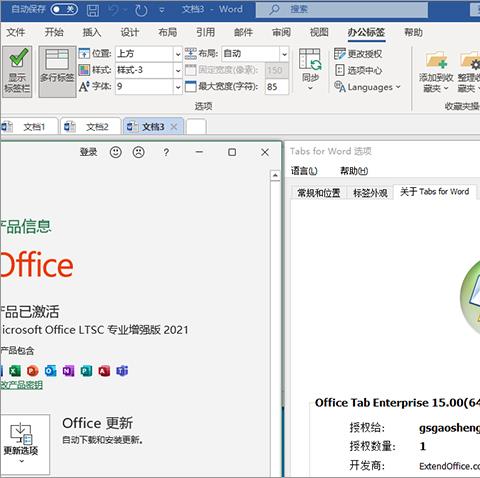Click the smiley face feedback icon

116,152
